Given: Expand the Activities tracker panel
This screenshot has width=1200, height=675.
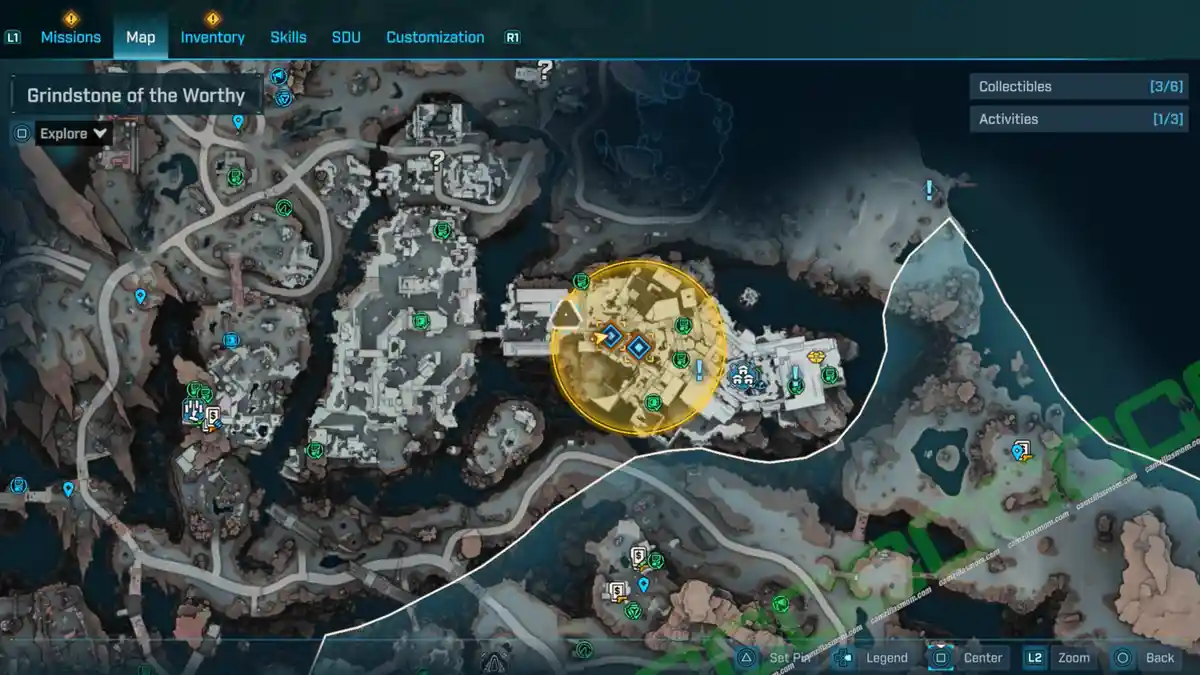Looking at the screenshot, I should 1064,119.
